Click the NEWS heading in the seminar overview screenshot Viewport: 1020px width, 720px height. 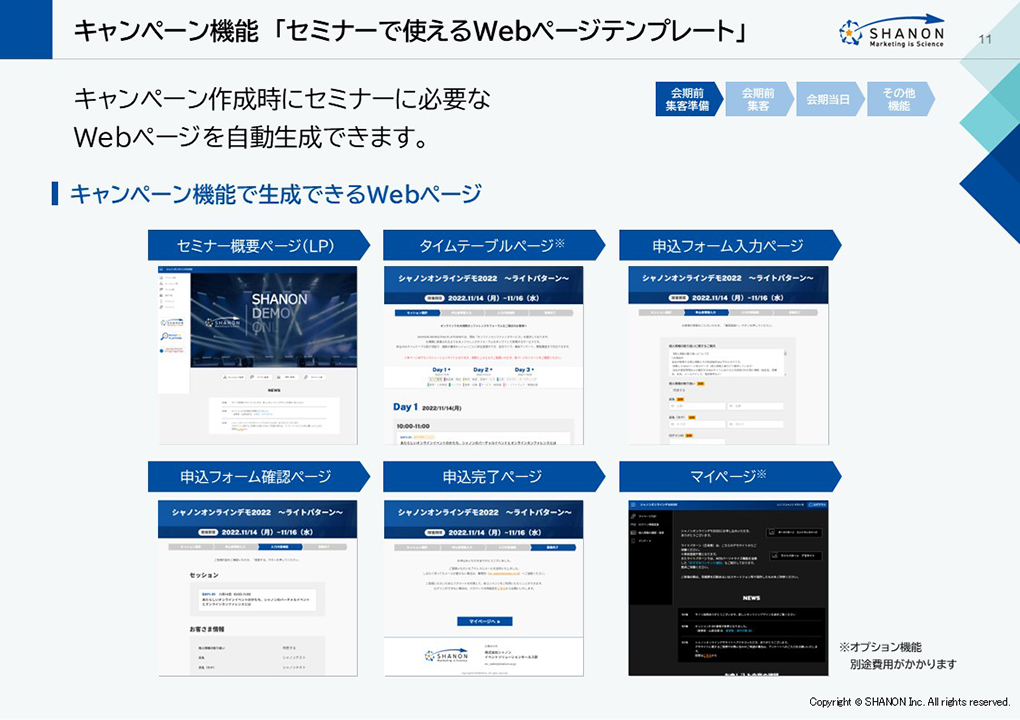[274, 390]
